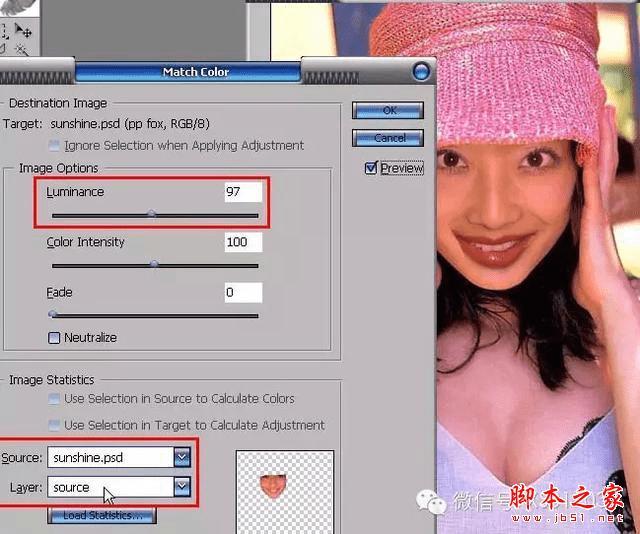640x534 pixels.
Task: Click the Layer combo box text source
Action: 71,487
